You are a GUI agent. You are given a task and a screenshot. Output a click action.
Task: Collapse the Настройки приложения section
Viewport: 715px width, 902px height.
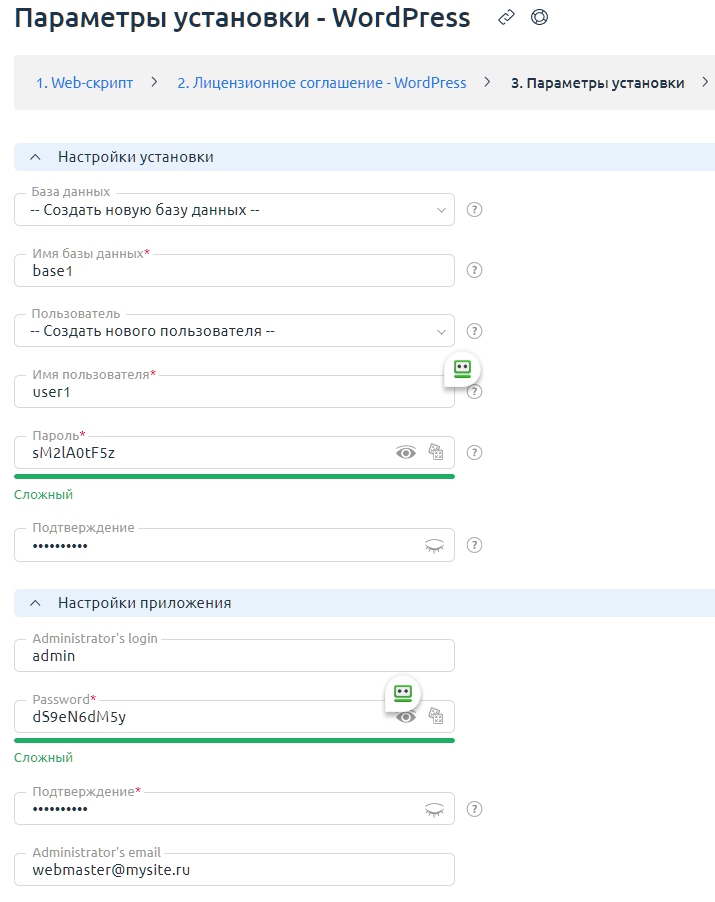pyautogui.click(x=35, y=603)
